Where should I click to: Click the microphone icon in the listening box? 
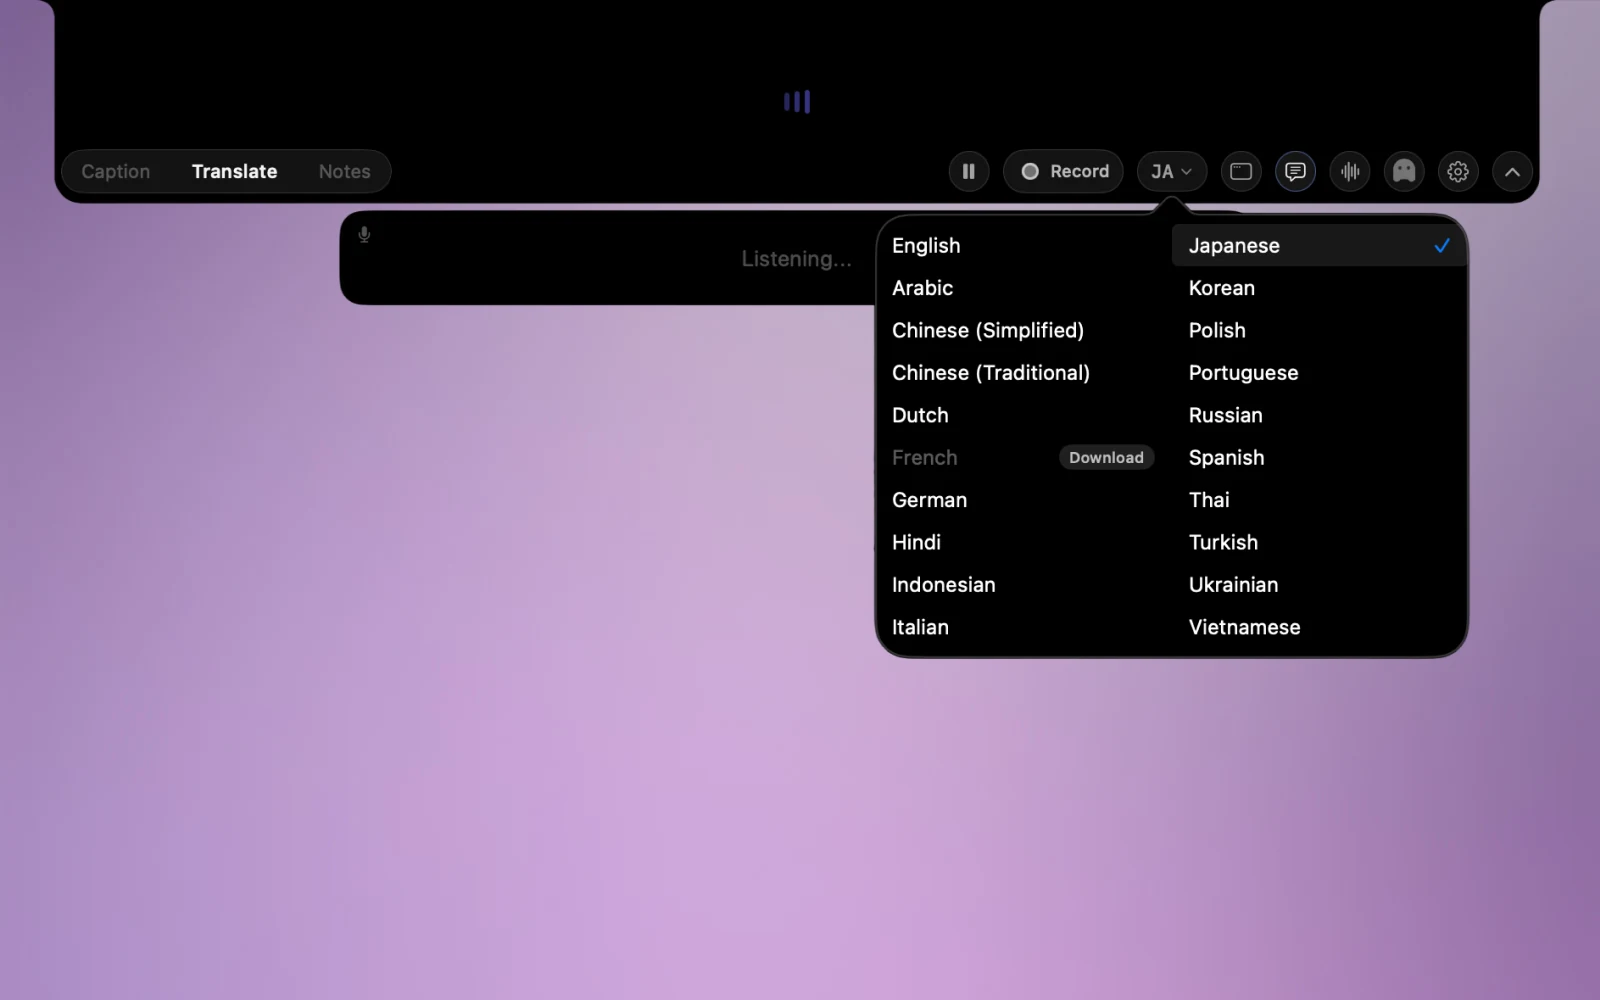[x=364, y=235]
